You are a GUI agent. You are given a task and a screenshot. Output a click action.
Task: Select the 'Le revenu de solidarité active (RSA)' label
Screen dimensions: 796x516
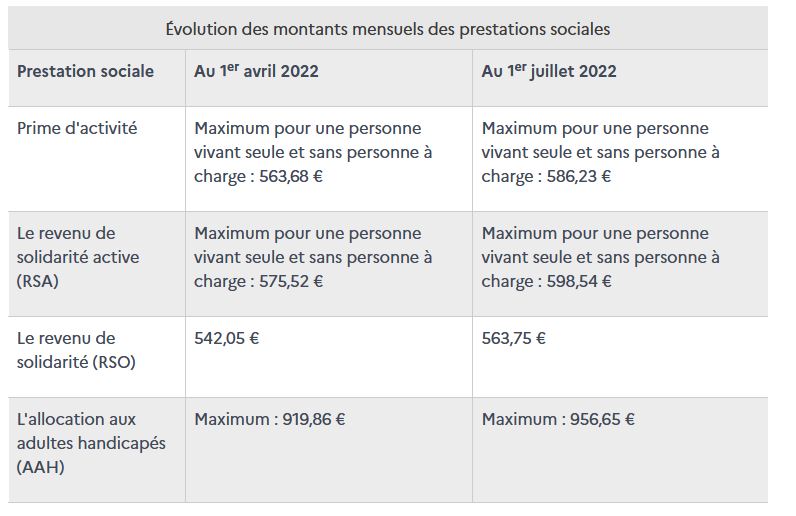[x=78, y=257]
